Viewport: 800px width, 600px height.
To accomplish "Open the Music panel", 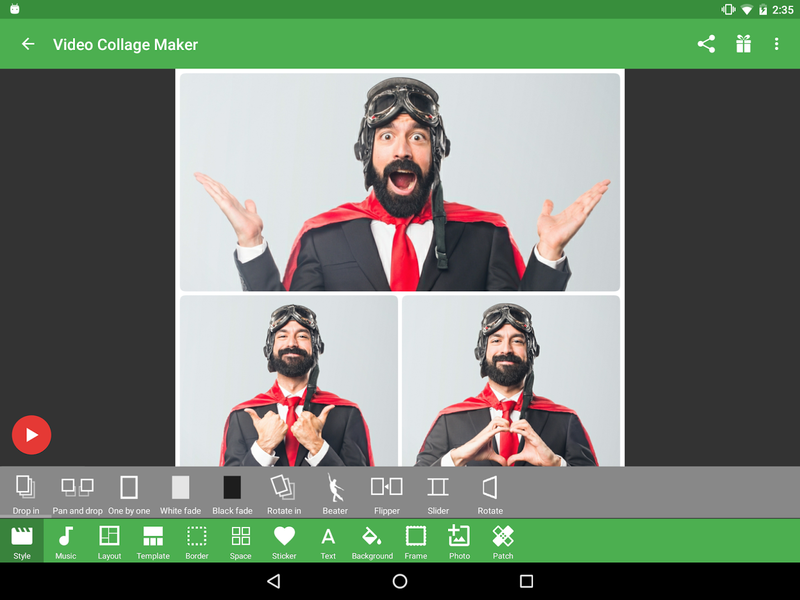I will point(65,541).
